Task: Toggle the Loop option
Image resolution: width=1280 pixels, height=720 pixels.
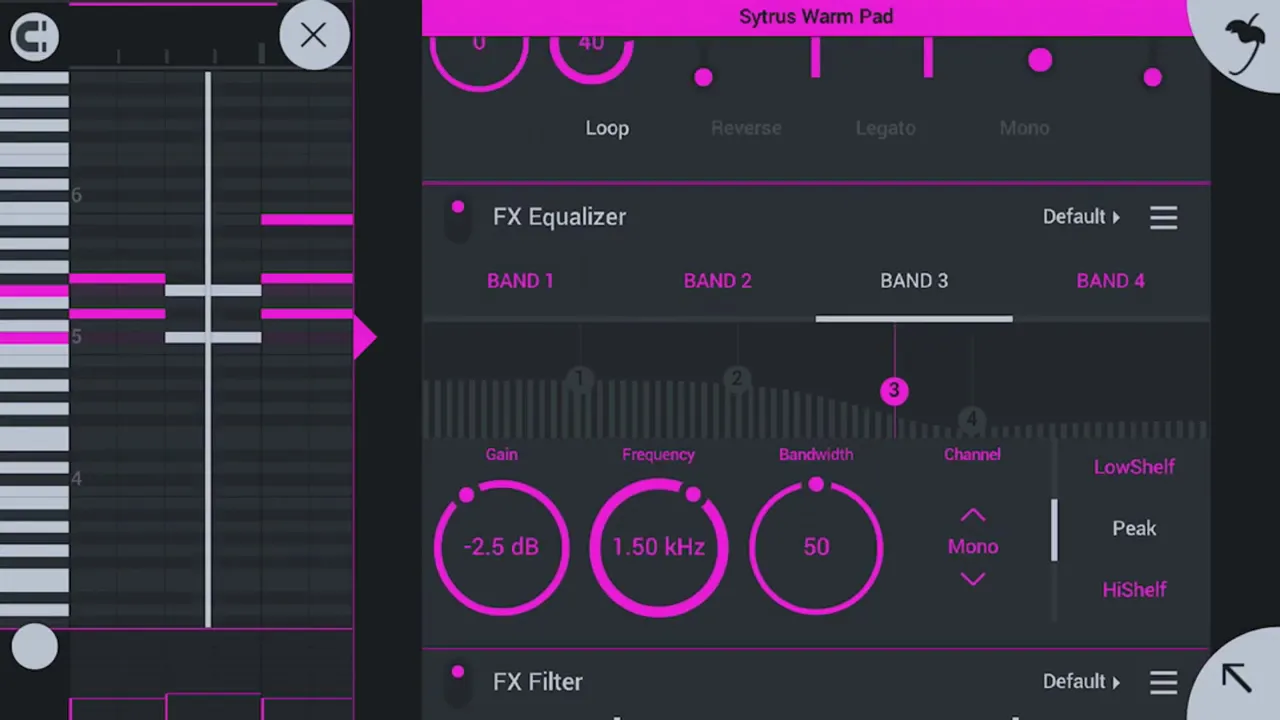Action: 607,128
